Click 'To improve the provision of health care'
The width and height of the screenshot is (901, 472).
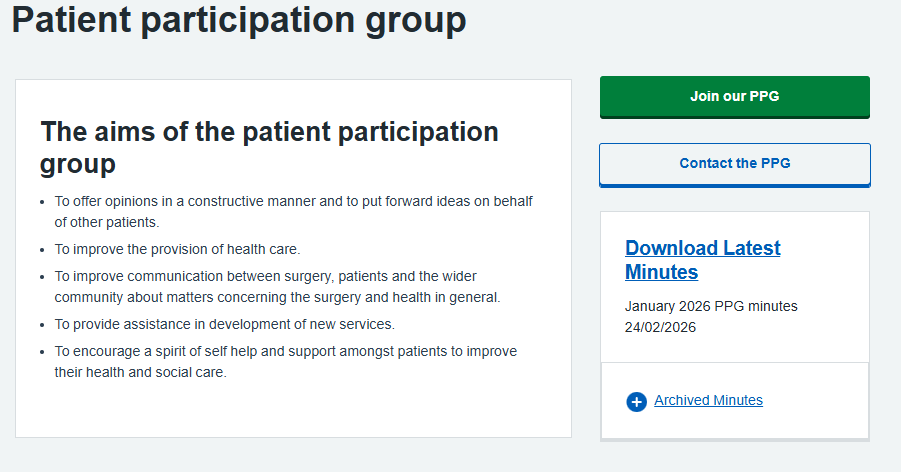click(177, 249)
